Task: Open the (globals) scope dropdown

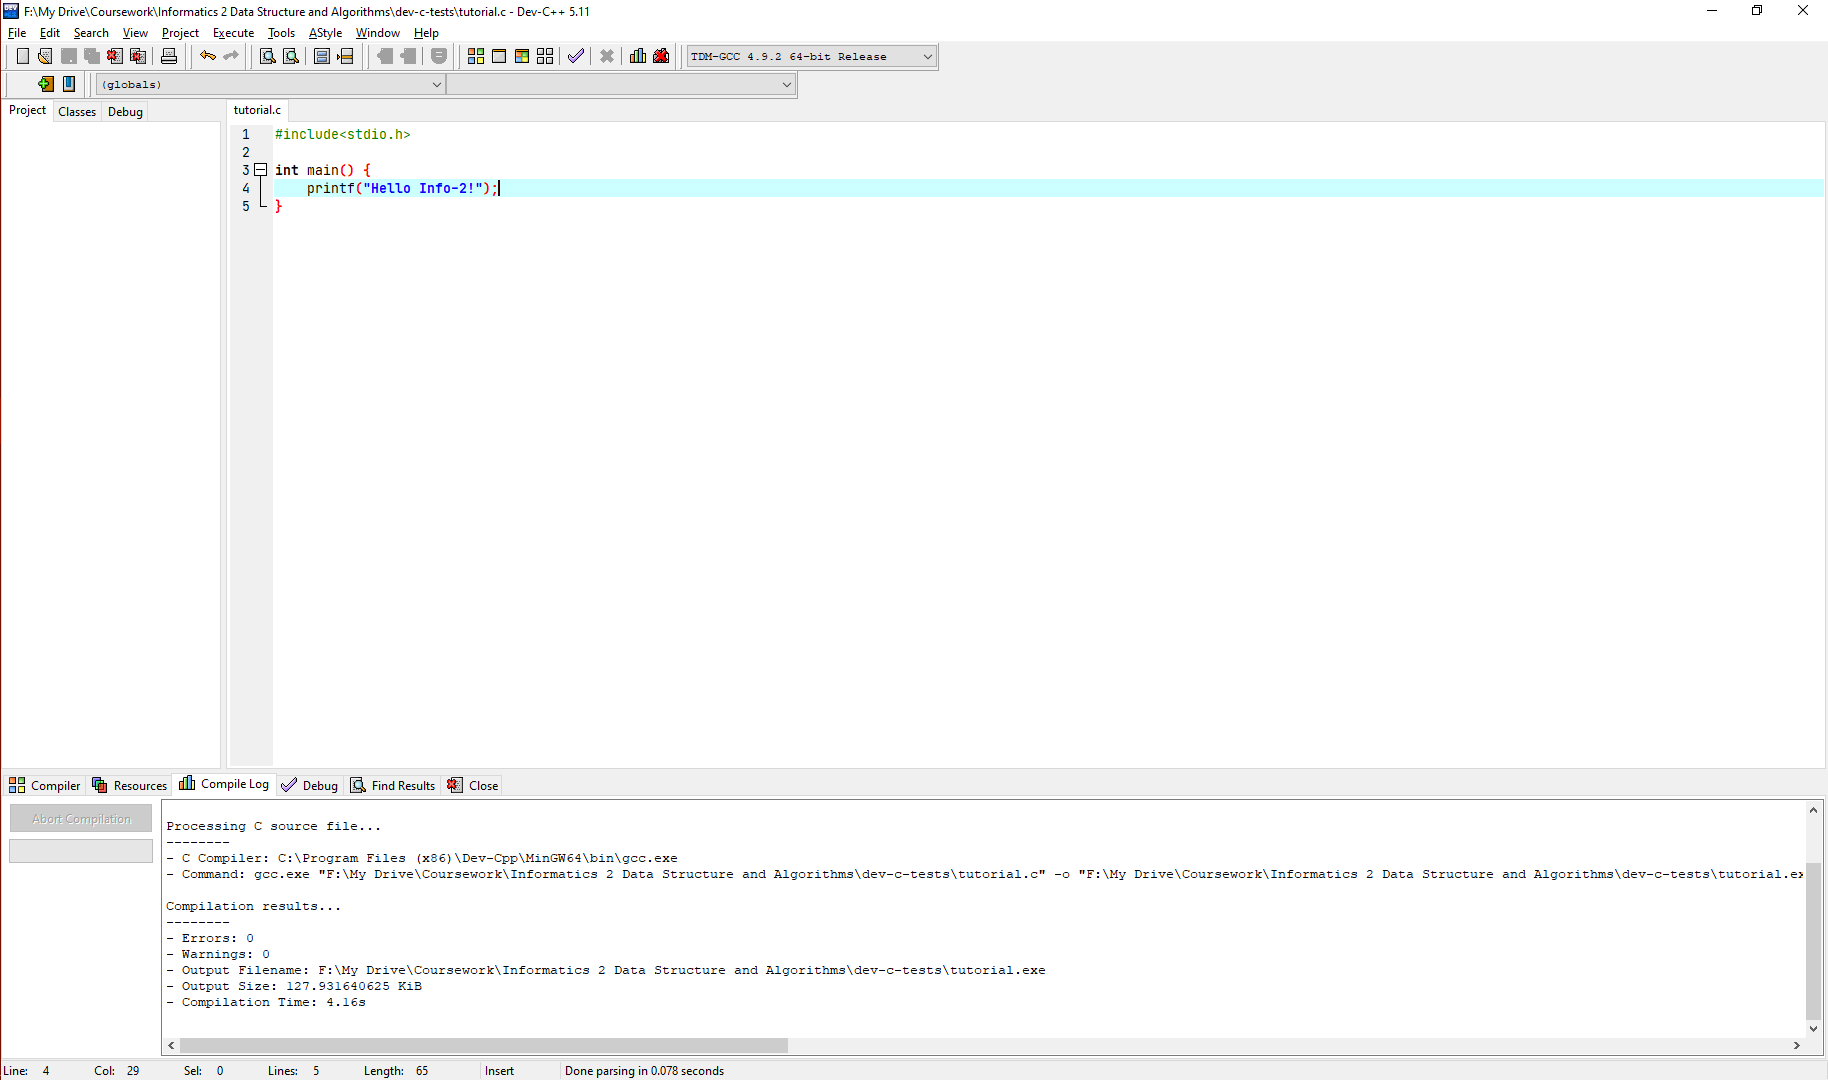Action: [x=436, y=85]
